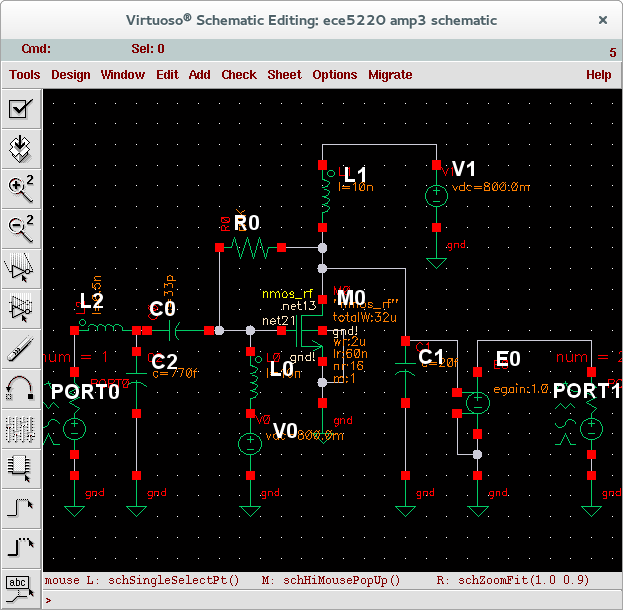Click the 'c=770f' capacitor value
Viewport: 623px width, 610px height.
pos(175,373)
